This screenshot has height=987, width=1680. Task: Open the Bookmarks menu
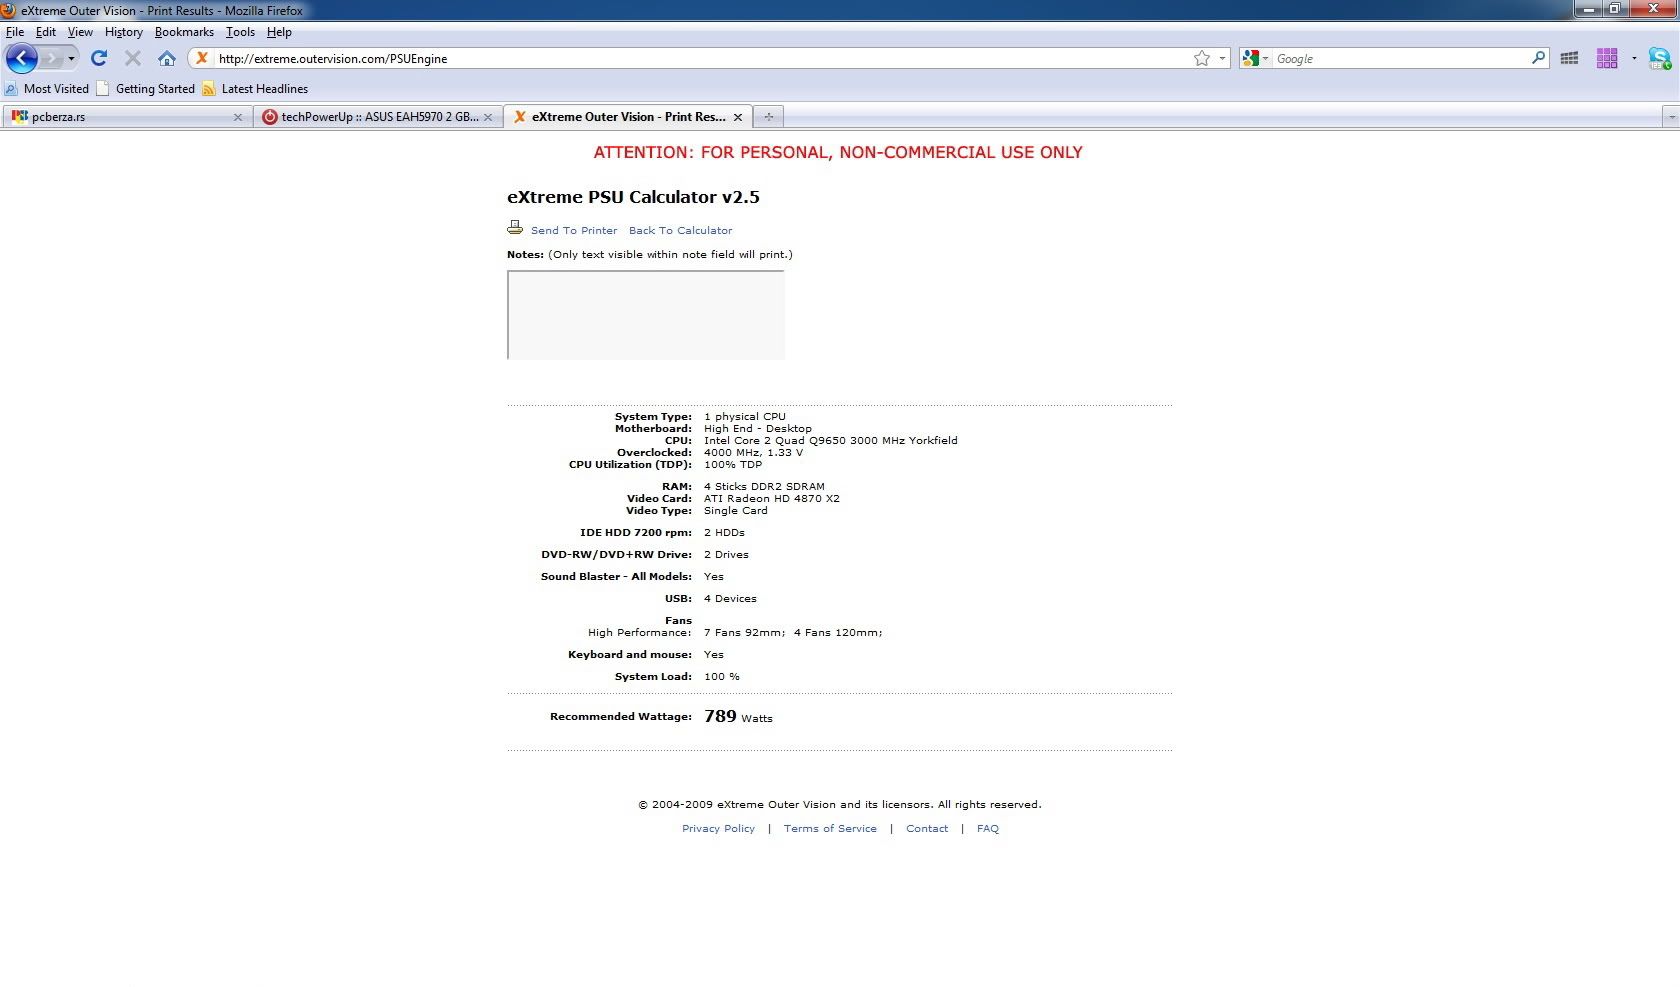point(184,32)
